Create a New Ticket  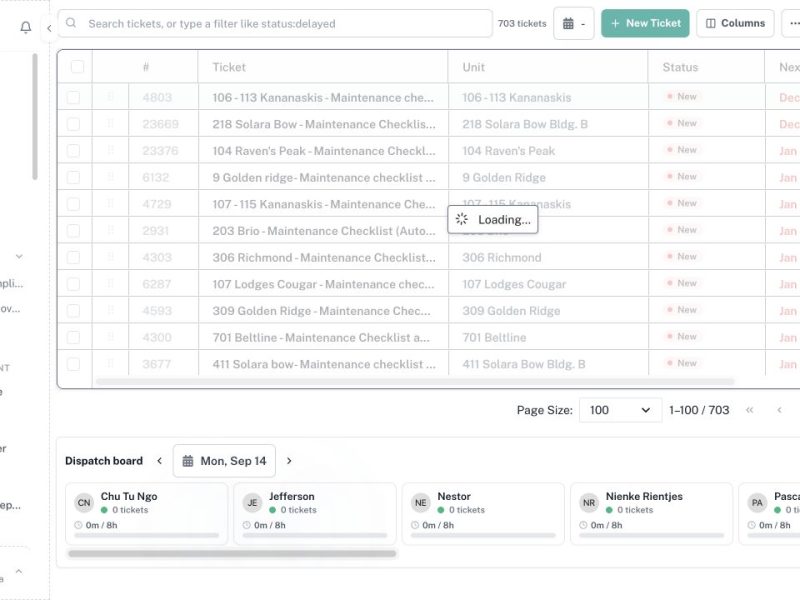pos(645,23)
